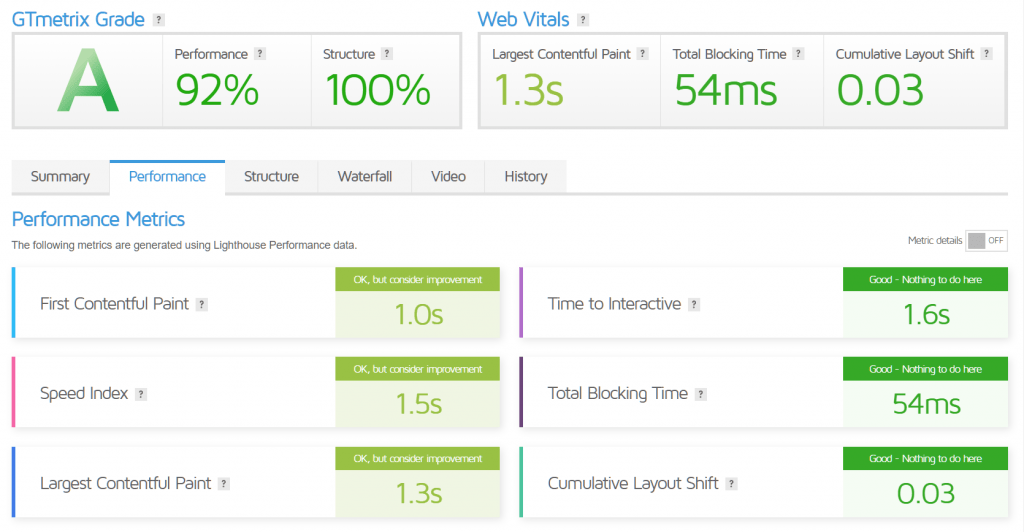Click help icon beside Cumulative Layout Shift metric
The width and height of the screenshot is (1024, 532).
click(732, 484)
